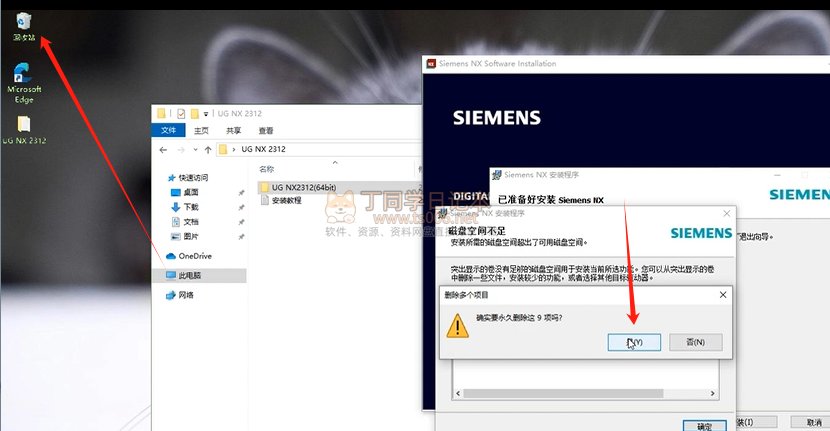Screen dimensions: 830x431
Task: Click the quick access toolbar dropdown arrow
Action: point(206,114)
